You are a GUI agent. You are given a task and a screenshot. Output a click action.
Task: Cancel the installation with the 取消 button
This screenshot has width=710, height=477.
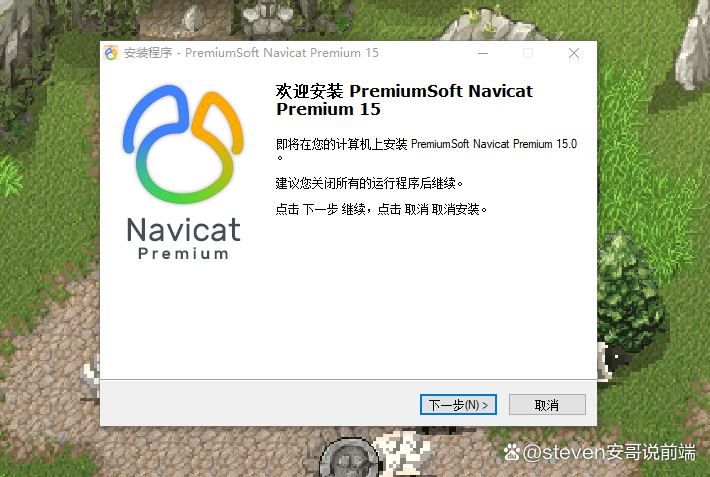click(547, 405)
